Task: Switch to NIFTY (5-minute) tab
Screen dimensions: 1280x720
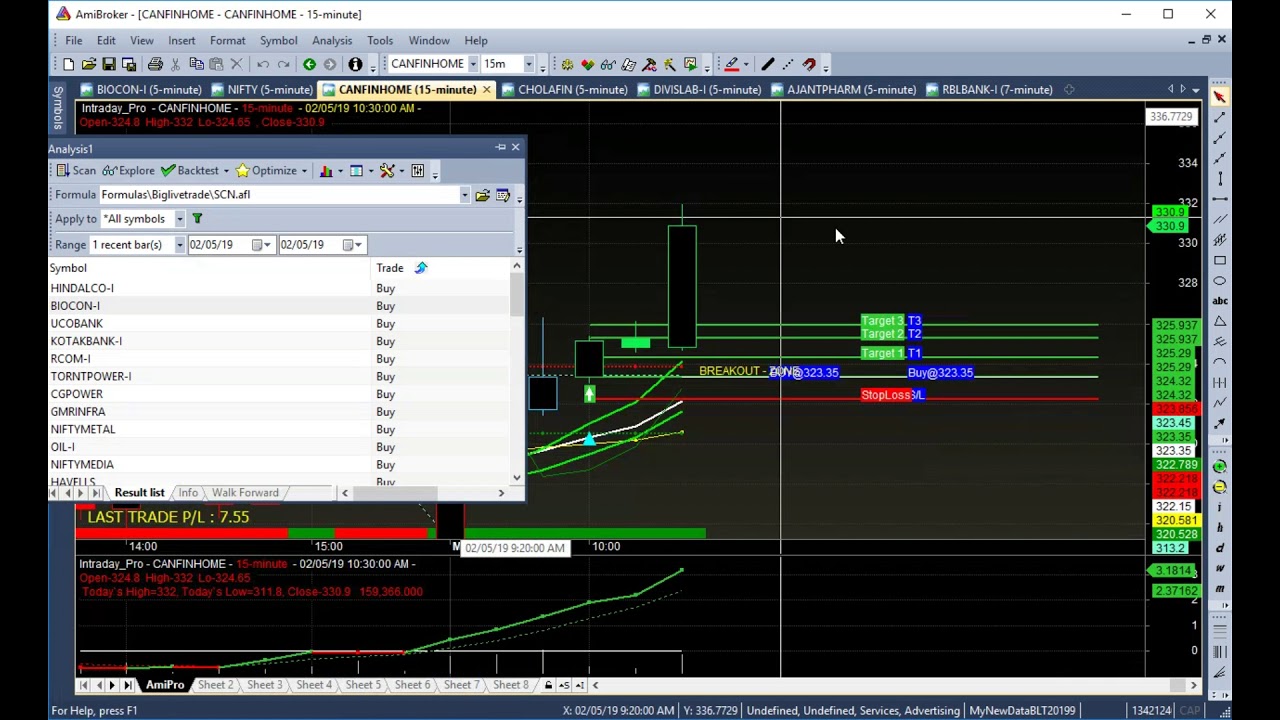Action: click(x=261, y=90)
